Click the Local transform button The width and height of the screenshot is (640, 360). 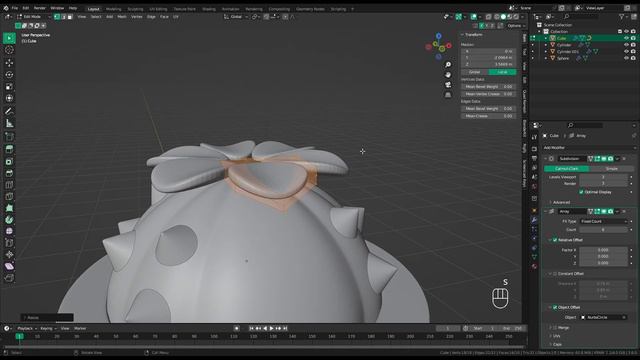click(x=502, y=72)
